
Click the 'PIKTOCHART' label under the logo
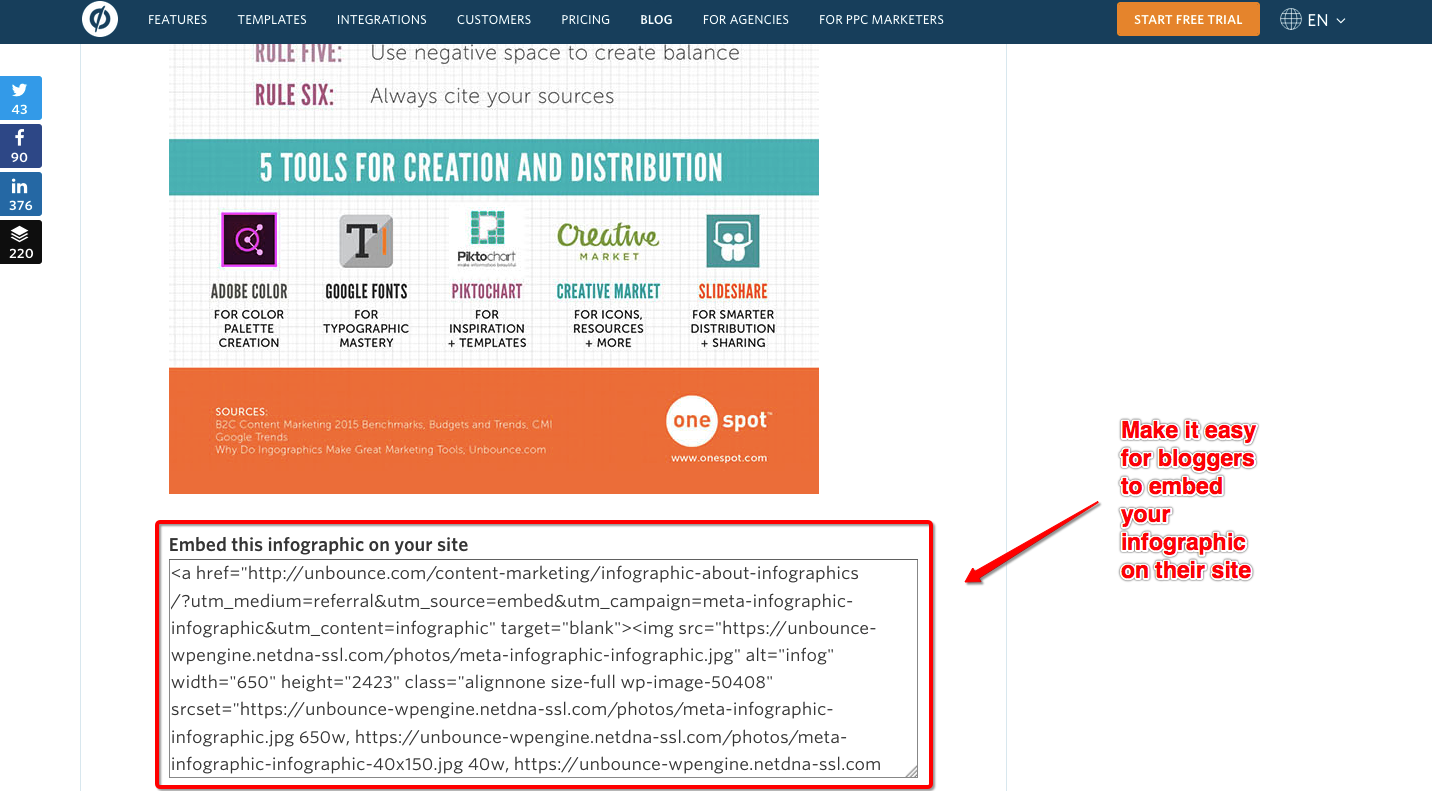487,292
